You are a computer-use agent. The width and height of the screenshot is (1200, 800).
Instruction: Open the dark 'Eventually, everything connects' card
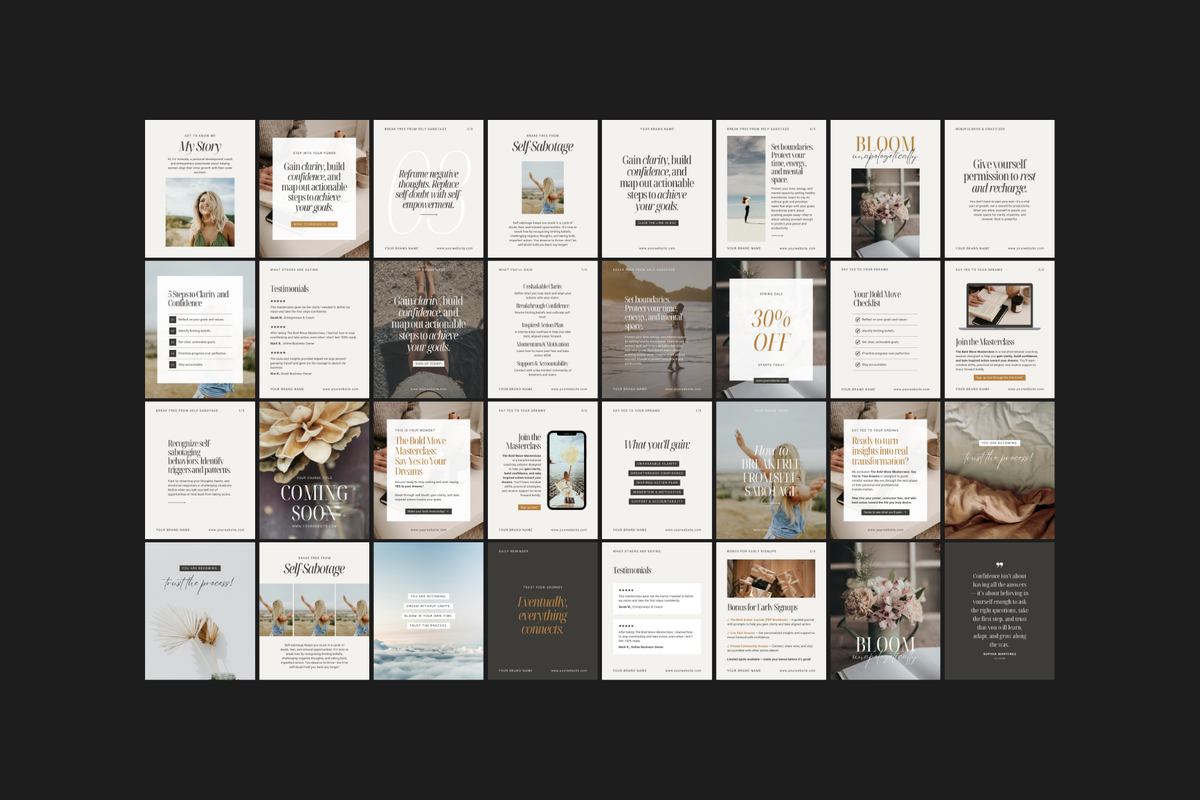click(x=542, y=612)
